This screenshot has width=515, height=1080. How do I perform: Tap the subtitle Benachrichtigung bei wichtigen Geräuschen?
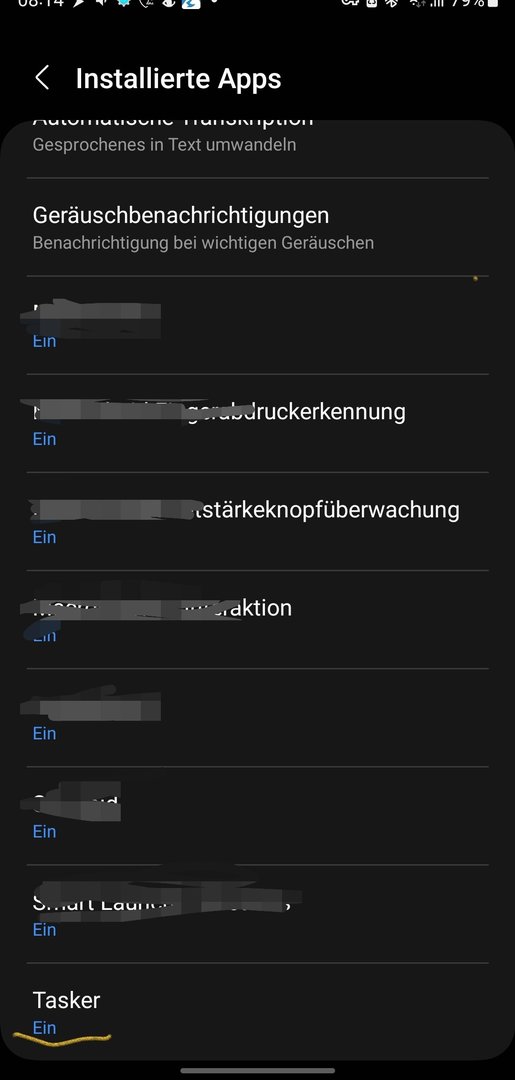pos(203,243)
